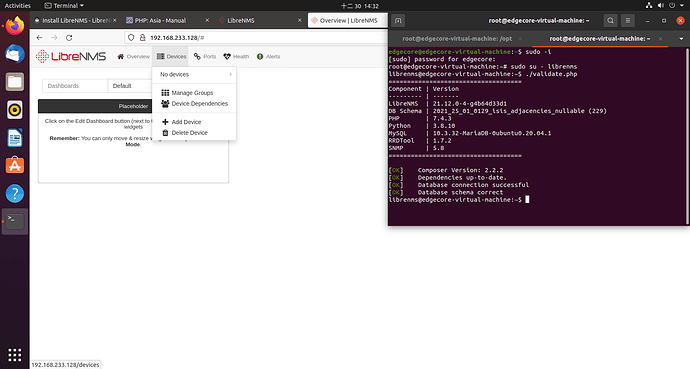This screenshot has width=690, height=369.
Task: Click the terminal search icon
Action: point(610,21)
